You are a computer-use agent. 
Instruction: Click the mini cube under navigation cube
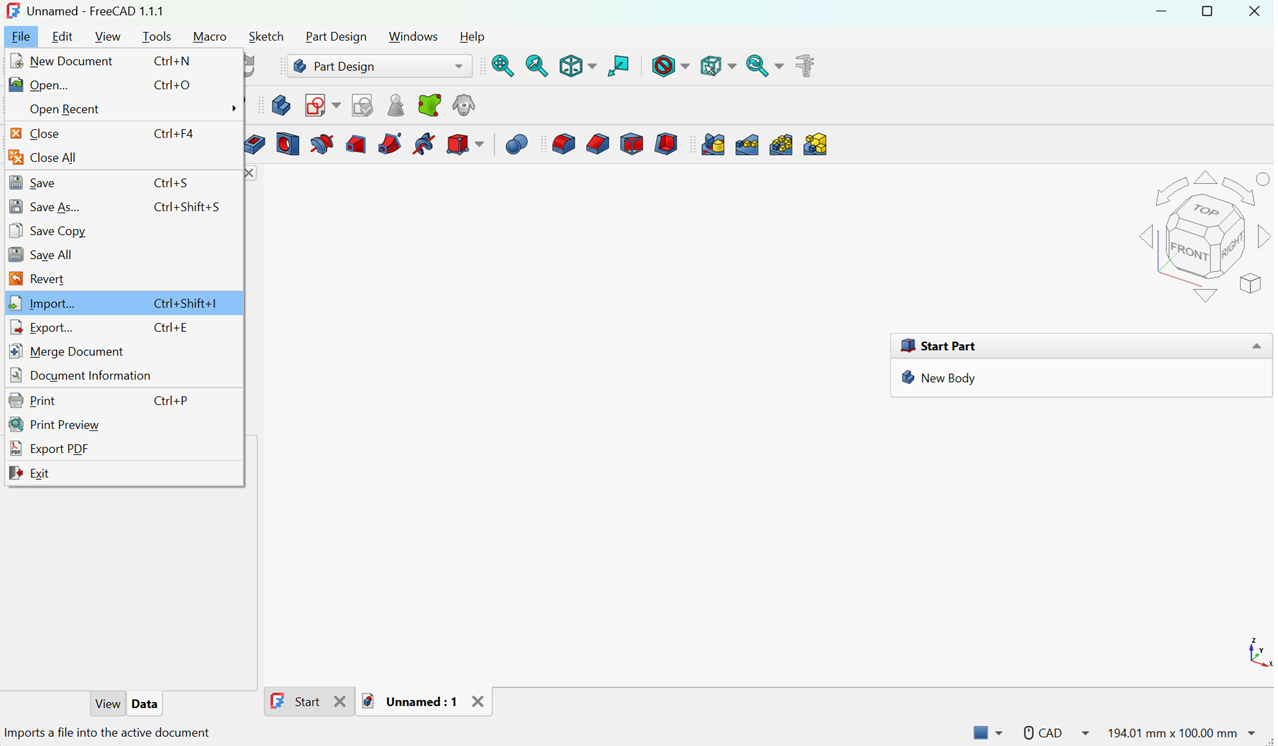pos(1250,284)
